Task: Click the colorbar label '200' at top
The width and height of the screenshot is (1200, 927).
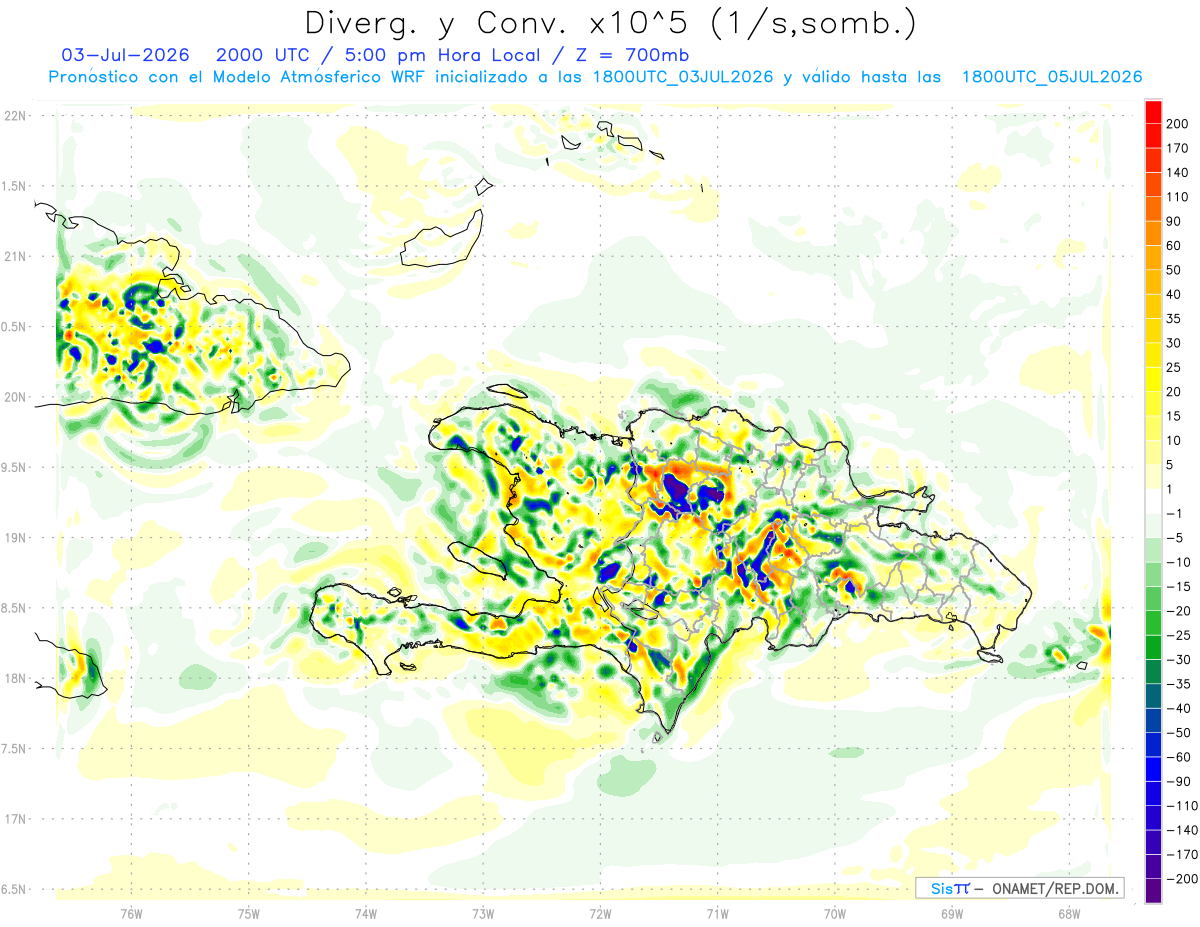Action: pos(1177,124)
